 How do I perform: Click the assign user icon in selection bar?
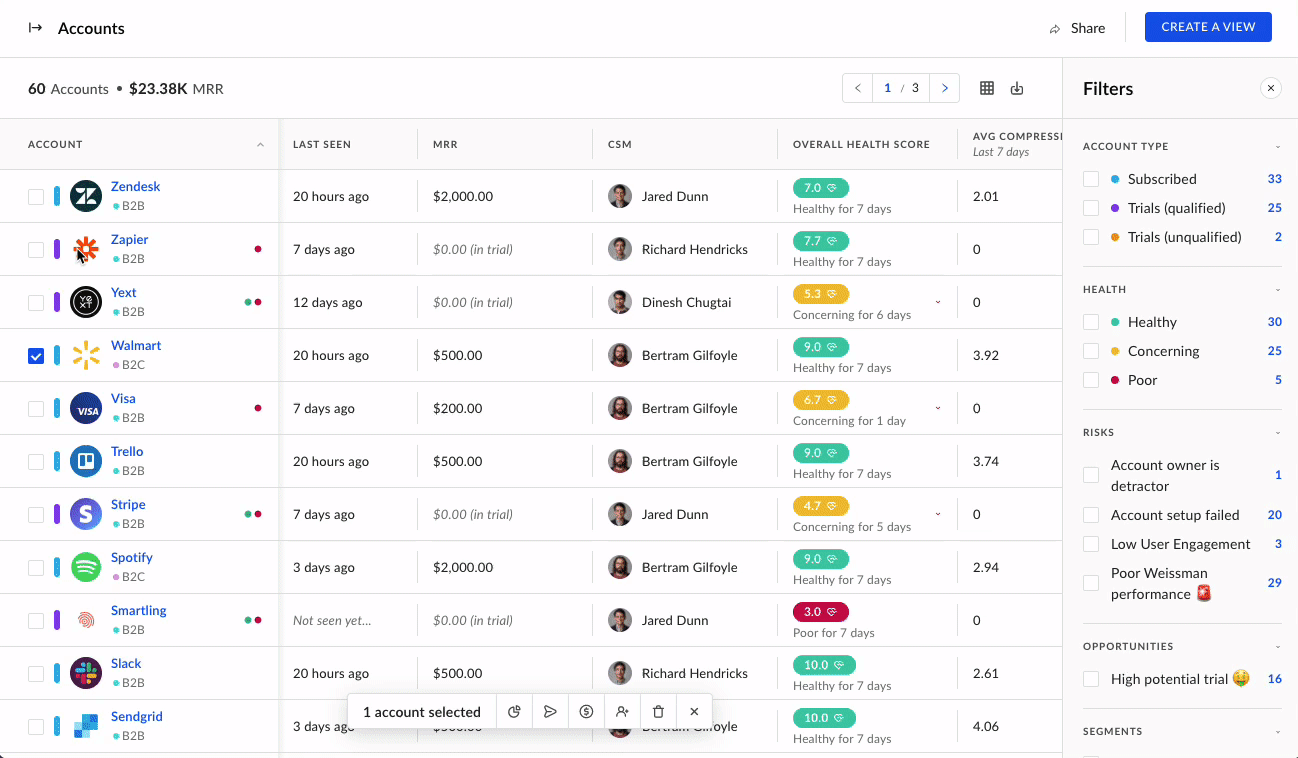pos(622,712)
